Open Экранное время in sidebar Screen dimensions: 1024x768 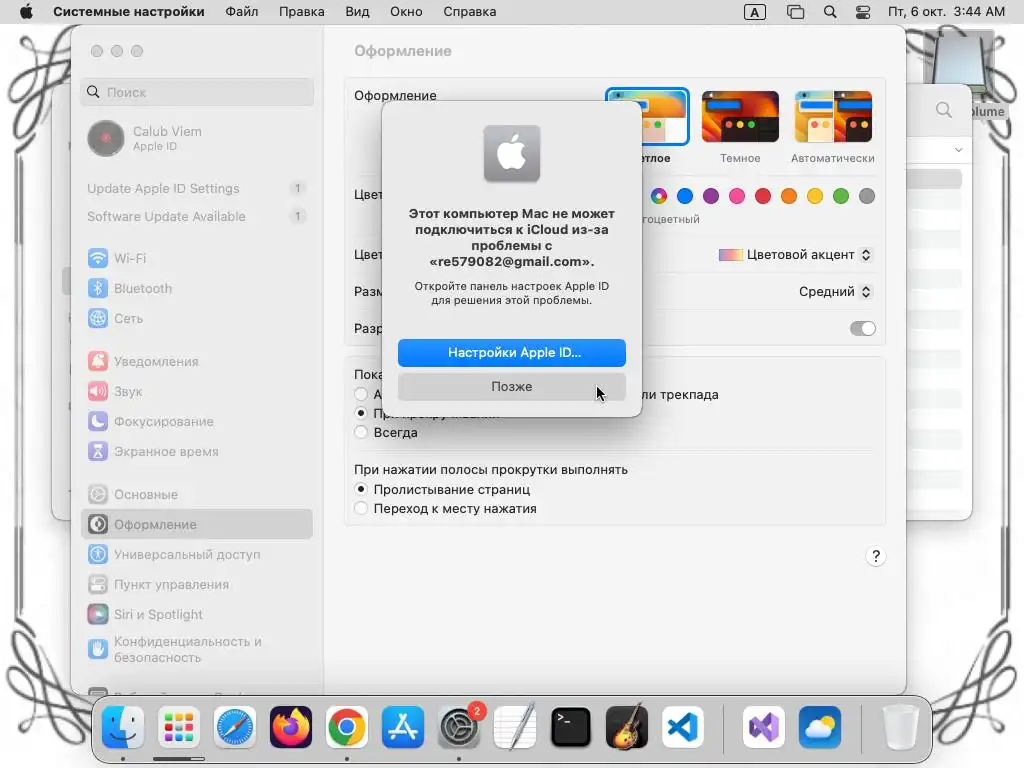tap(197, 451)
